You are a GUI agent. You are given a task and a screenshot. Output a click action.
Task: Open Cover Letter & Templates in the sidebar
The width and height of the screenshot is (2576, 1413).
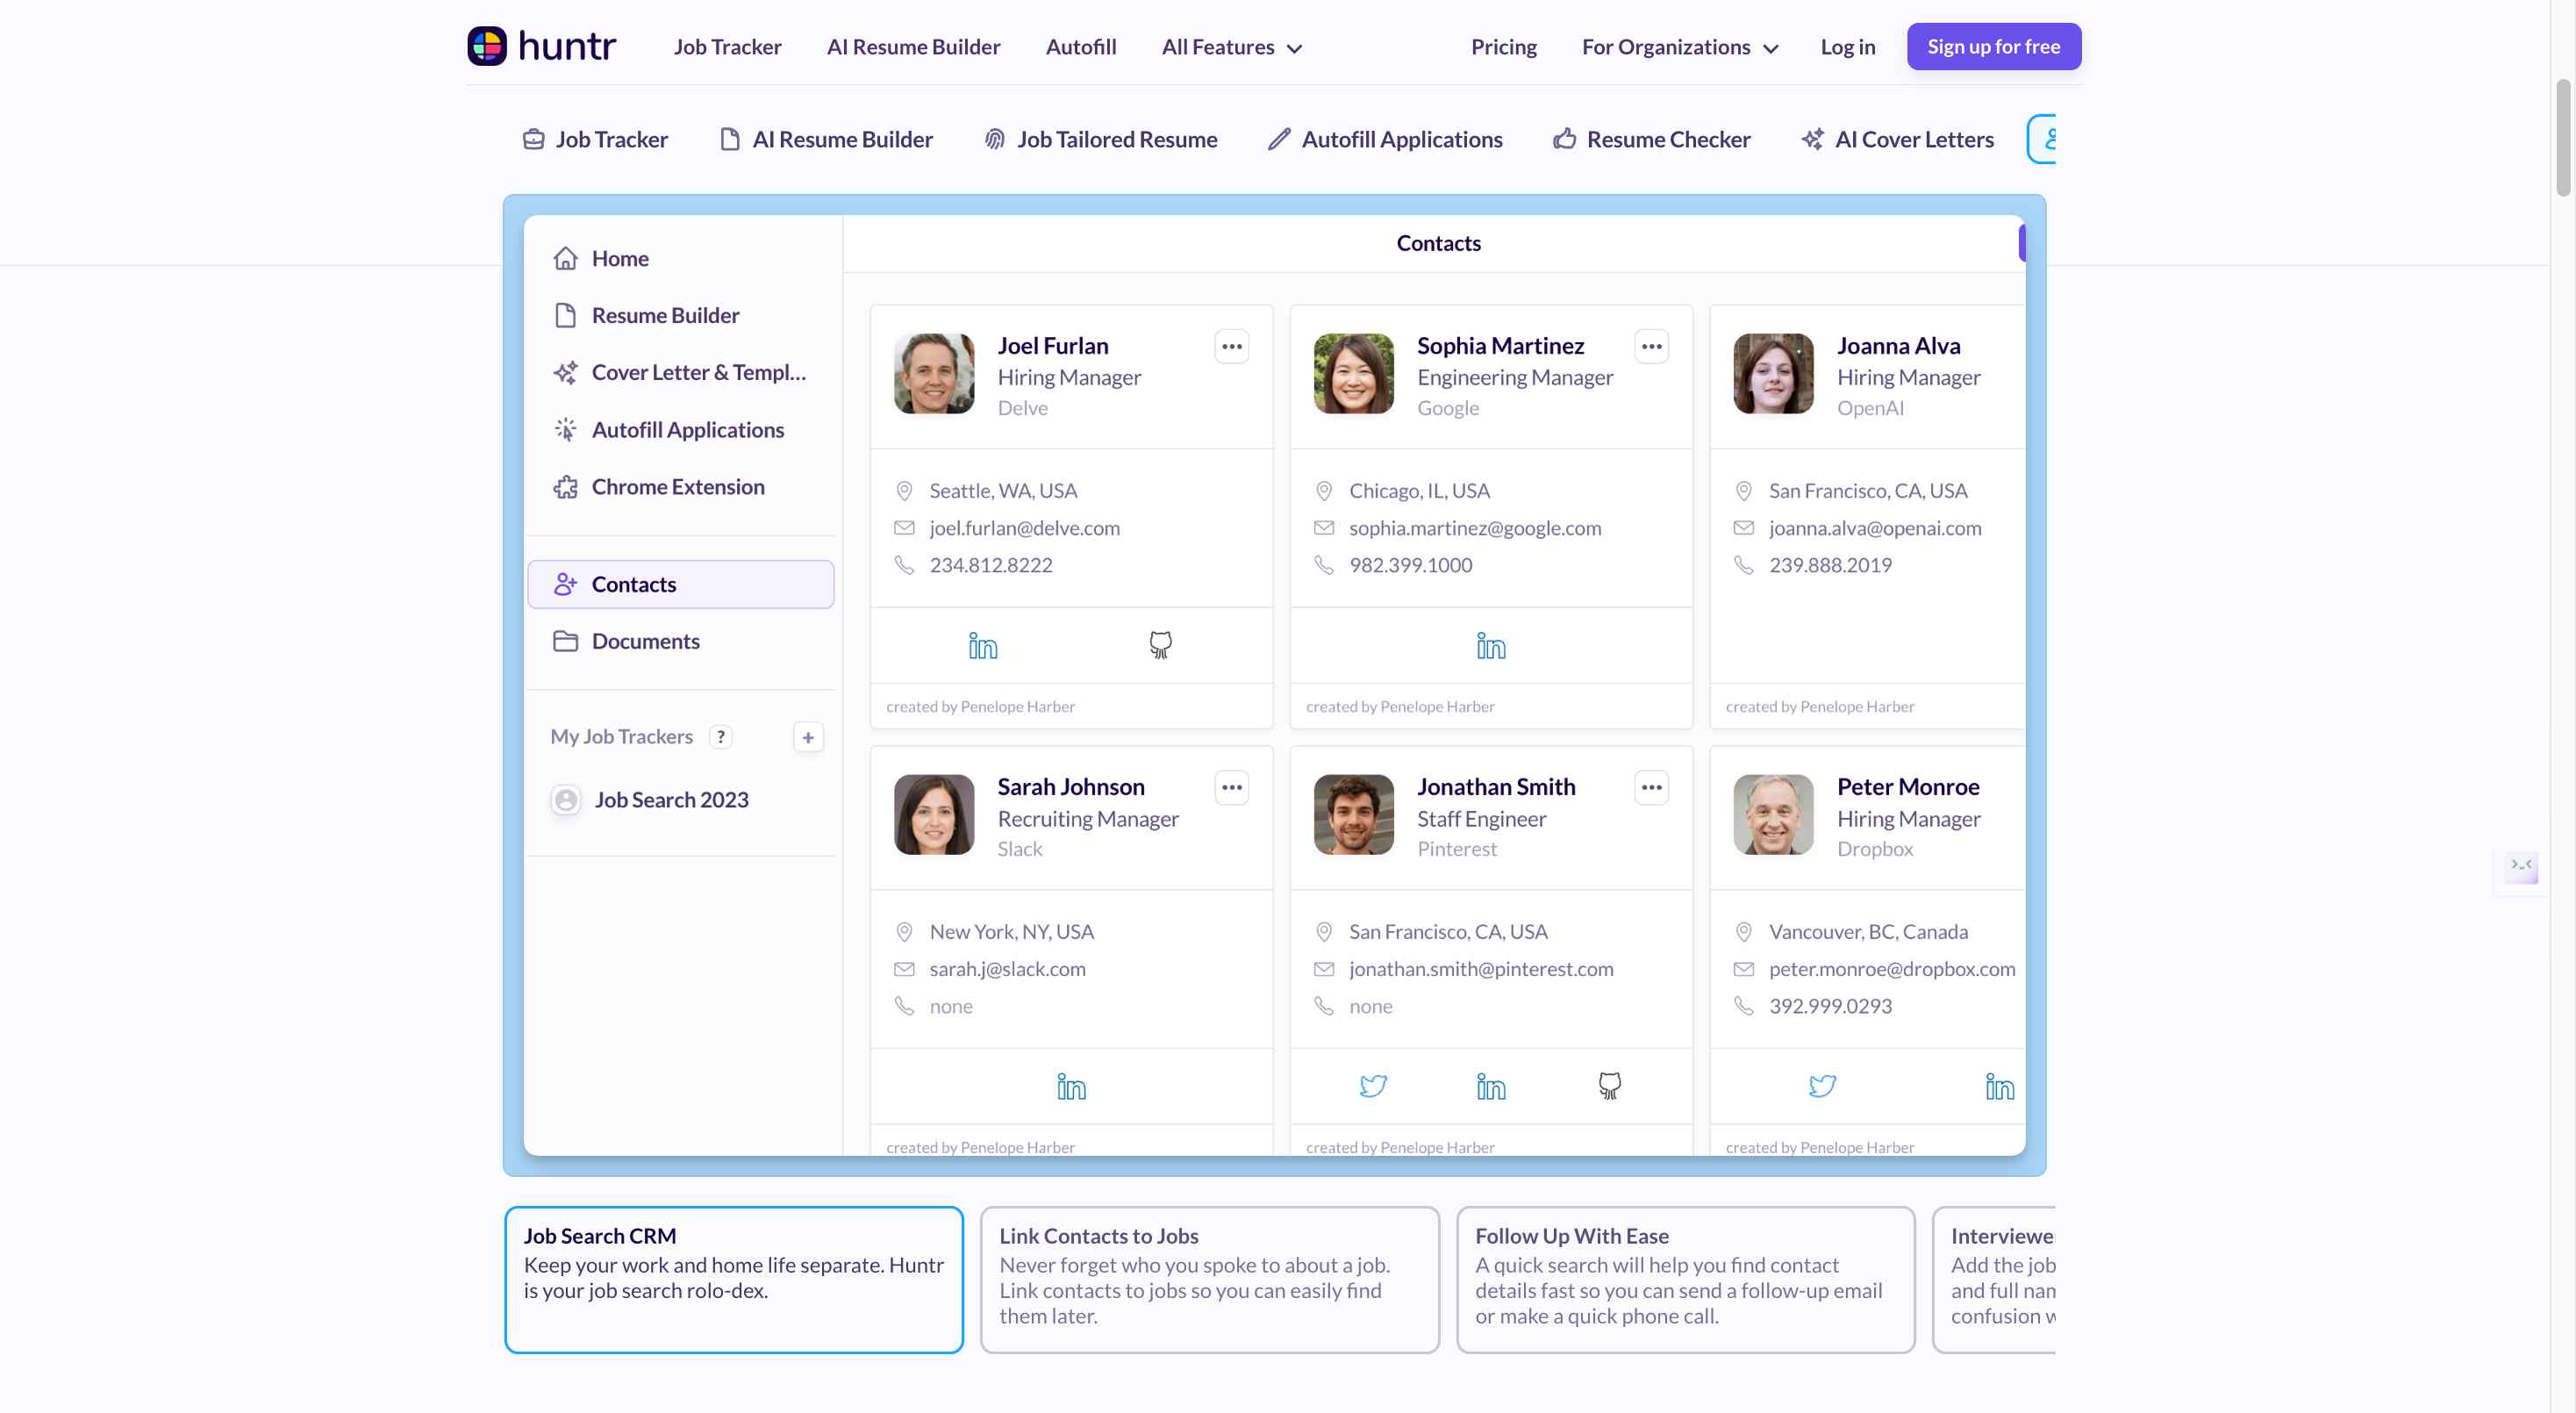[x=681, y=373]
